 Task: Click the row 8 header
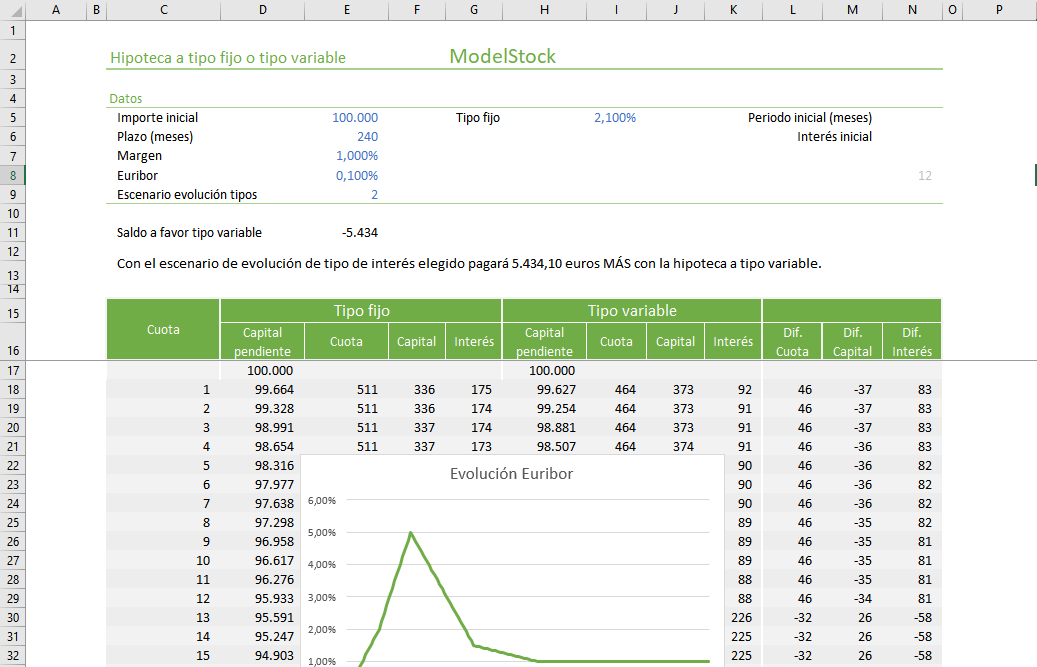tap(12, 175)
